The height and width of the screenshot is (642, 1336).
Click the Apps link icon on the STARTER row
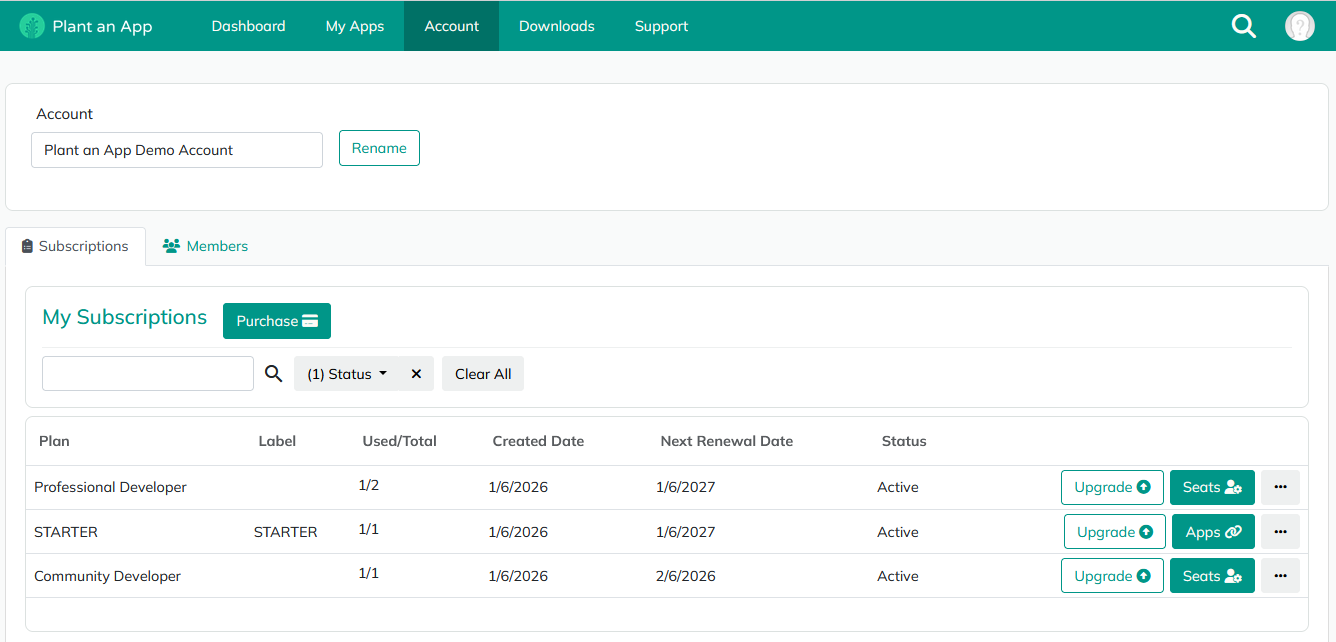click(x=1212, y=531)
